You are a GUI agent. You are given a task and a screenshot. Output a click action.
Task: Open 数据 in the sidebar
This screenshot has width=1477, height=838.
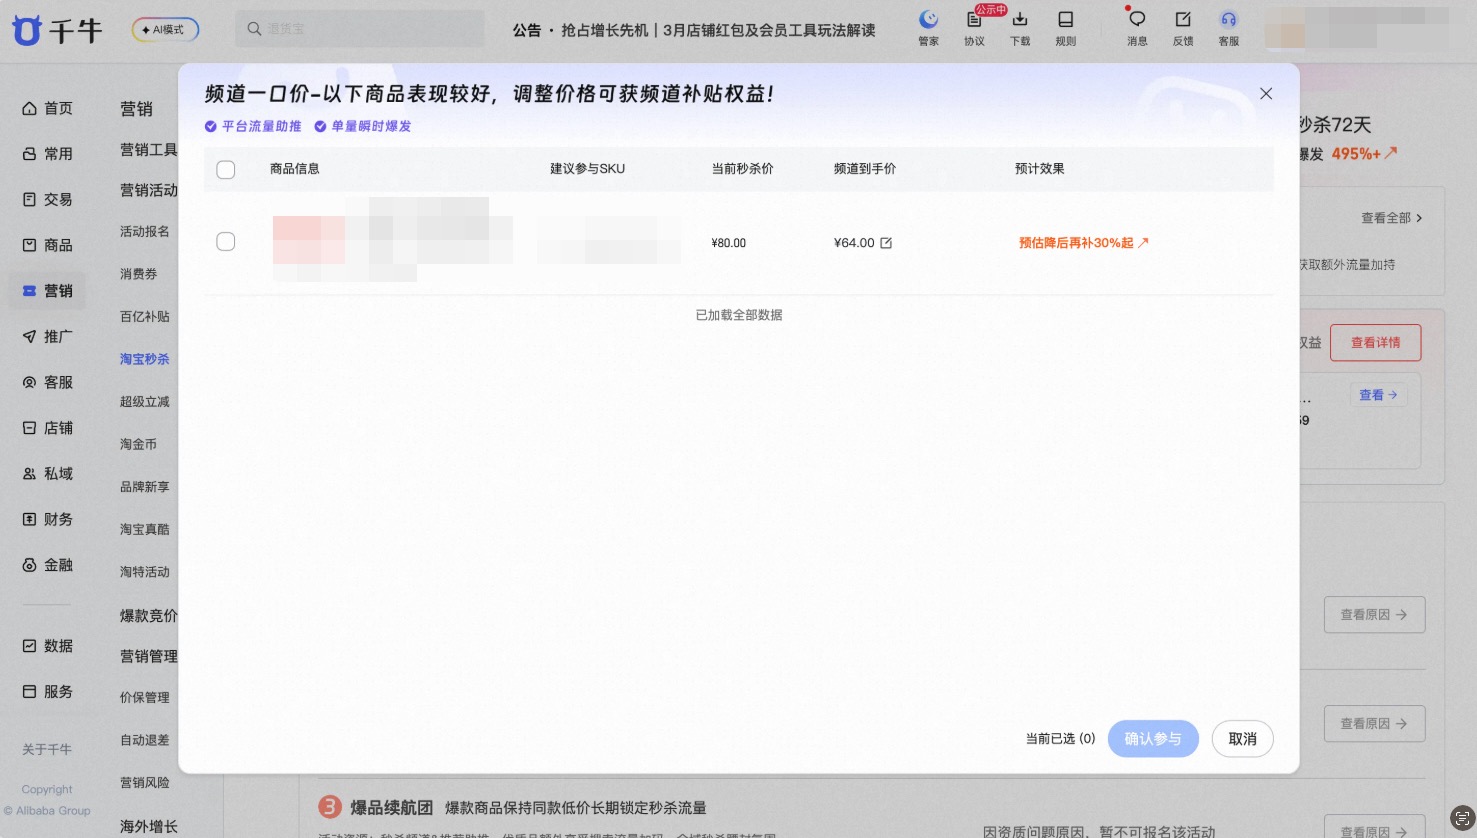coord(48,646)
